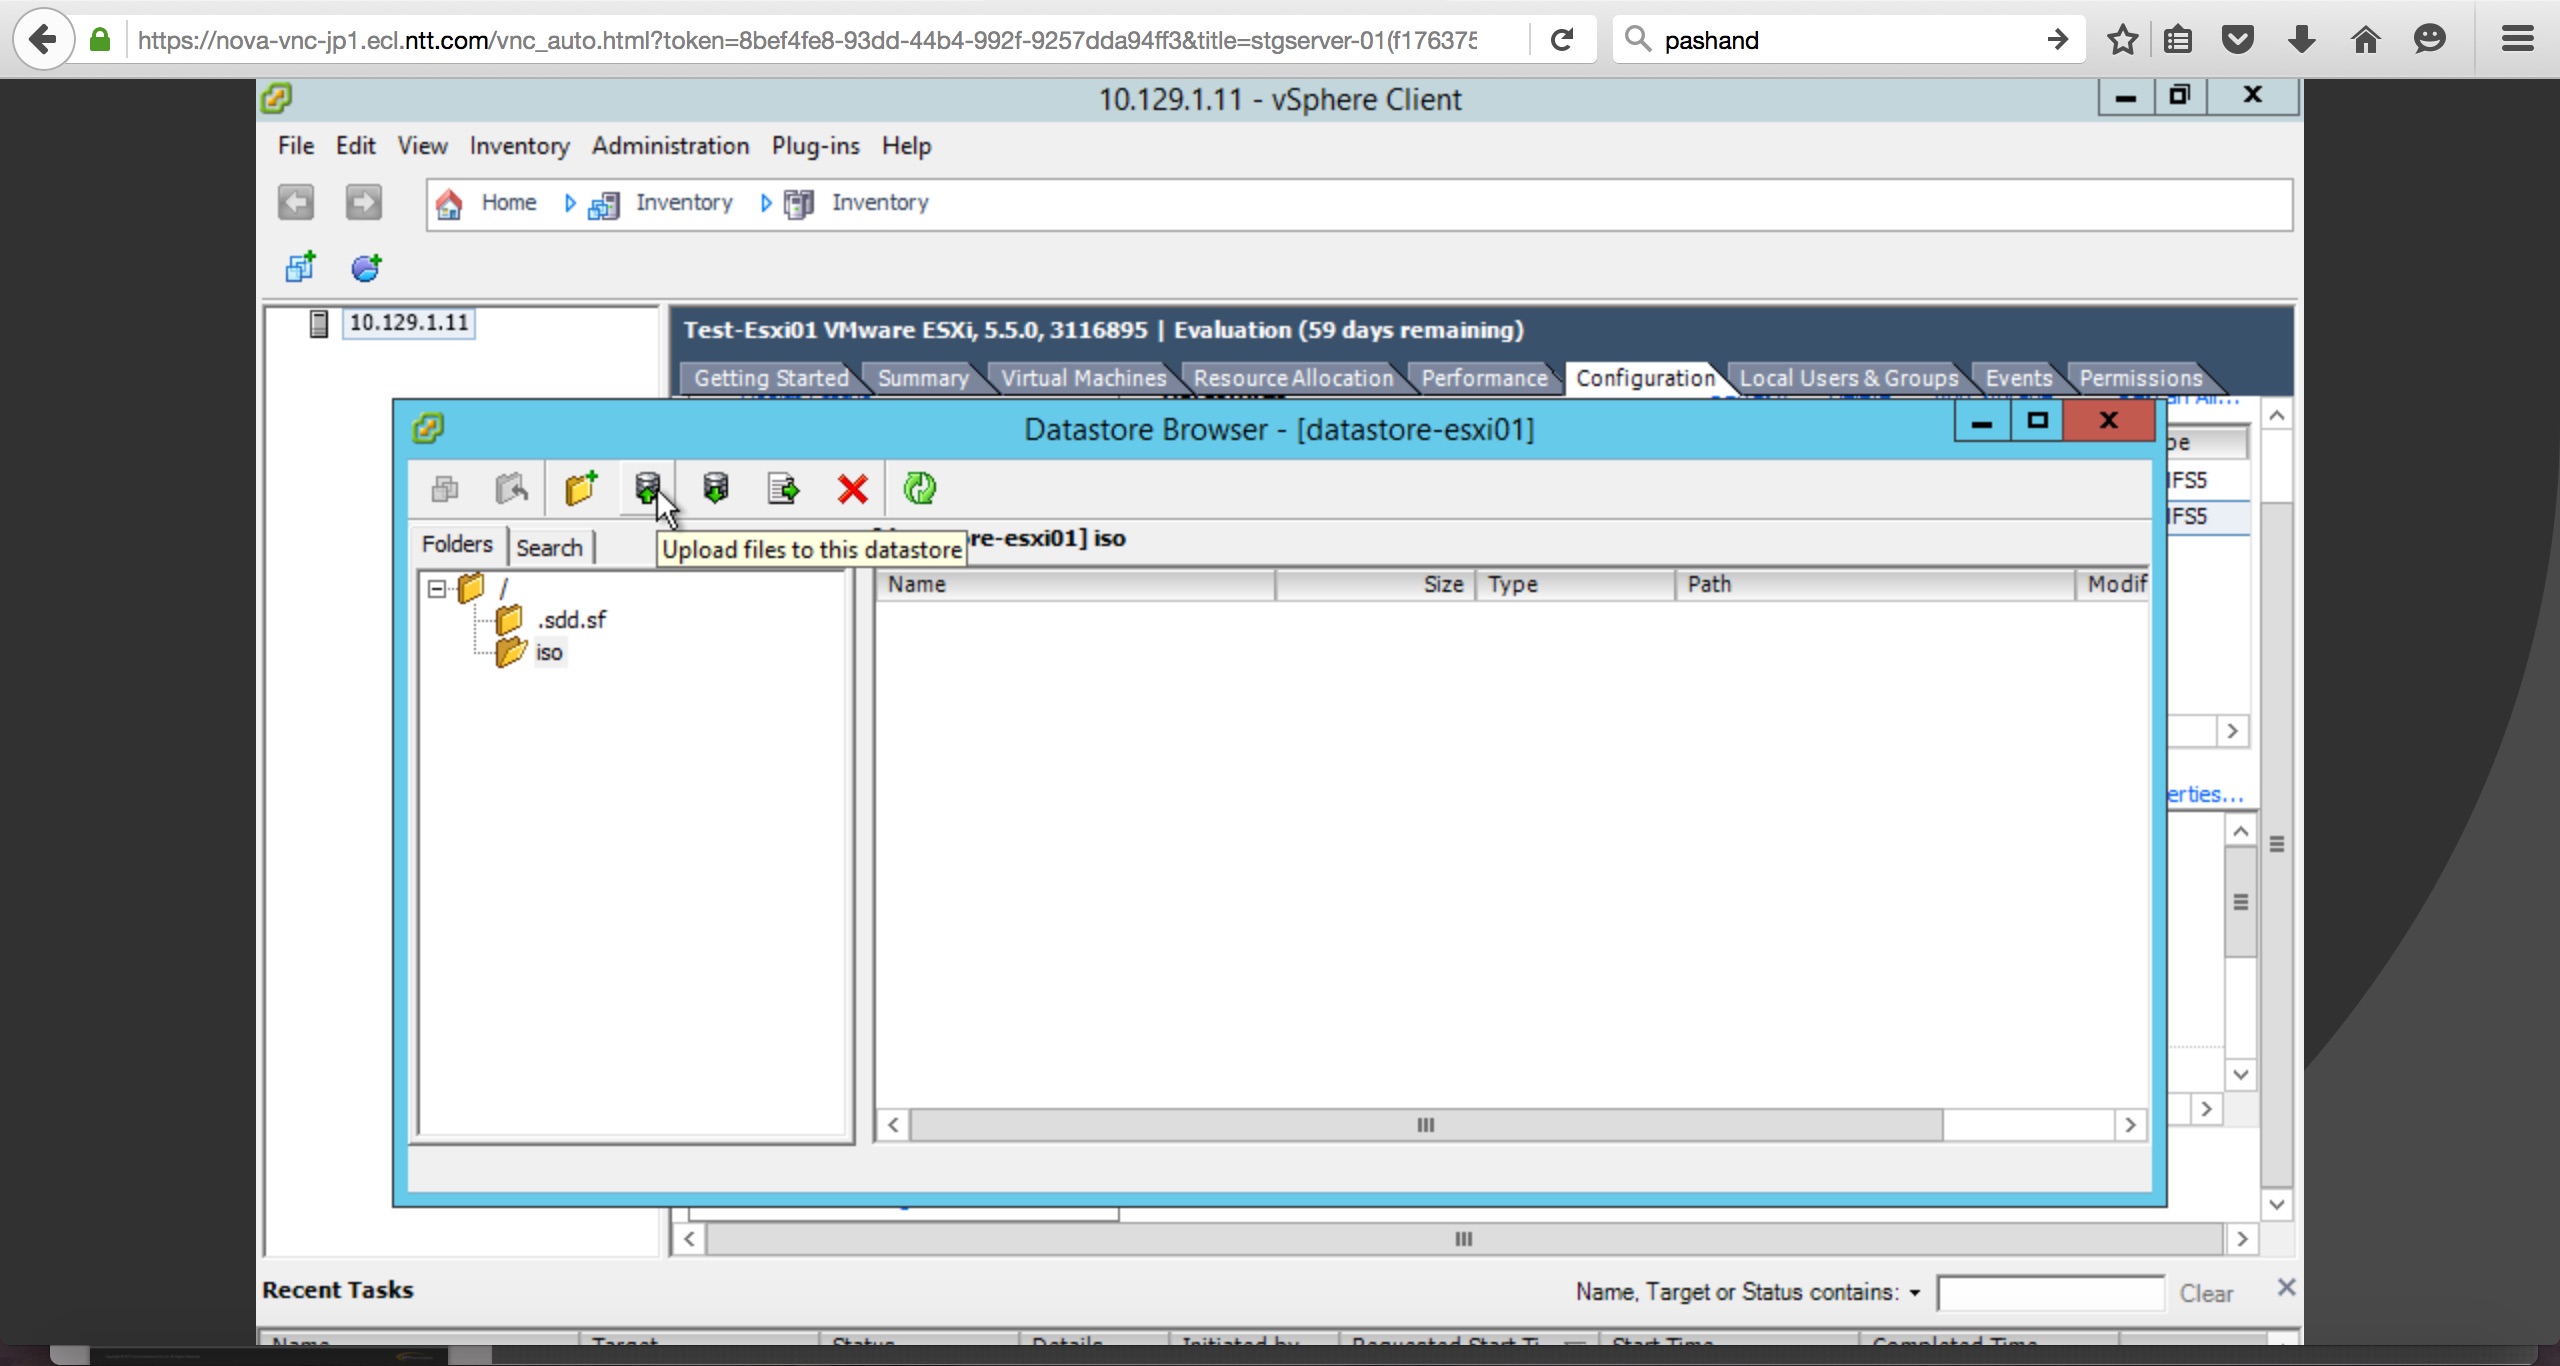Expand the breadcrumb arrow after Home
Image resolution: width=2560 pixels, height=1366 pixels.
570,203
